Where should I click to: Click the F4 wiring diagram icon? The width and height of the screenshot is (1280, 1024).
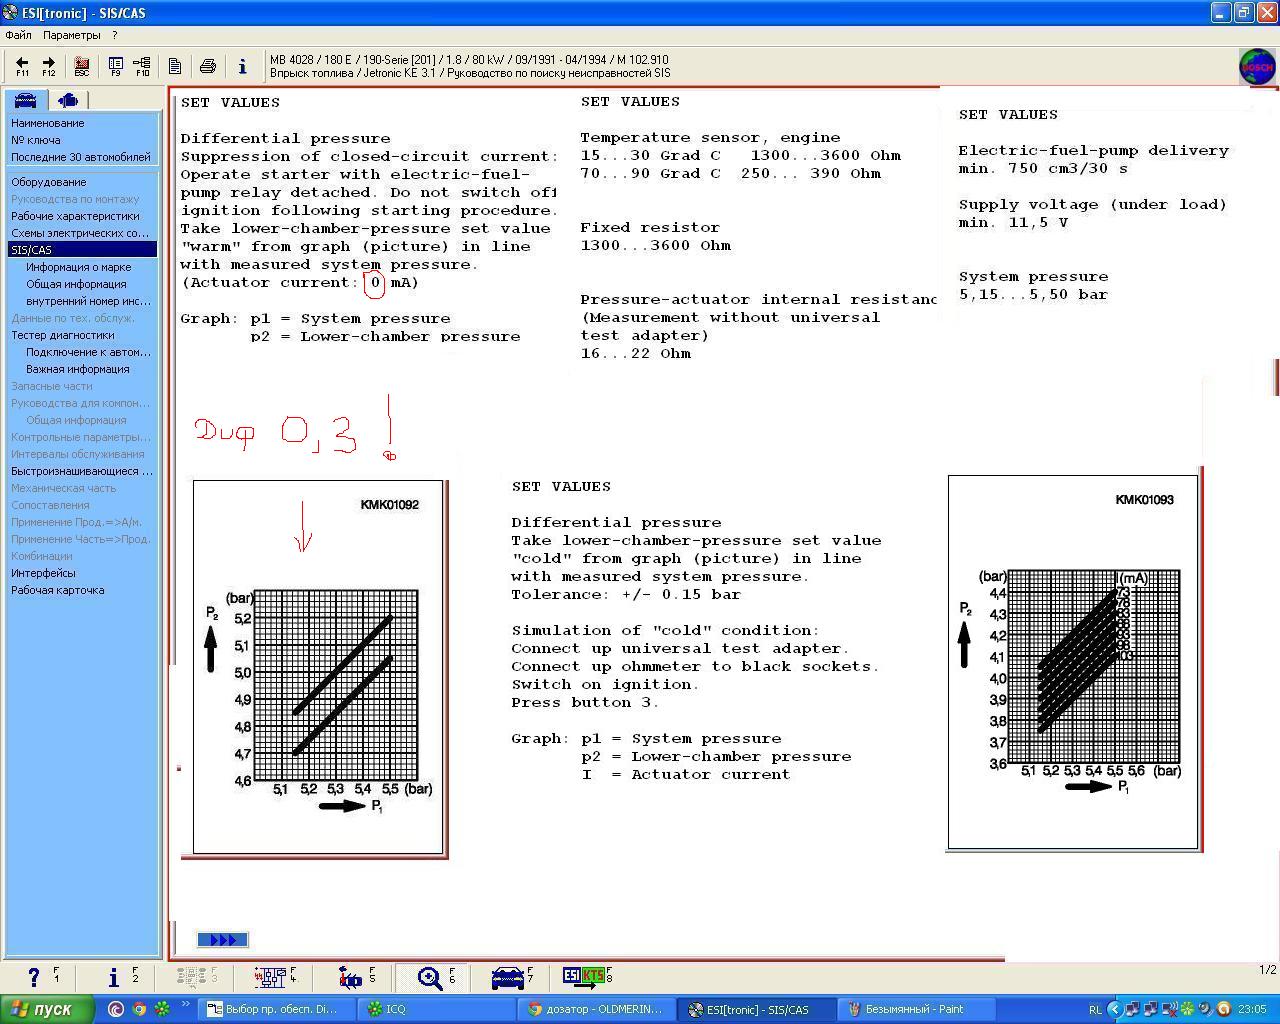tap(270, 977)
